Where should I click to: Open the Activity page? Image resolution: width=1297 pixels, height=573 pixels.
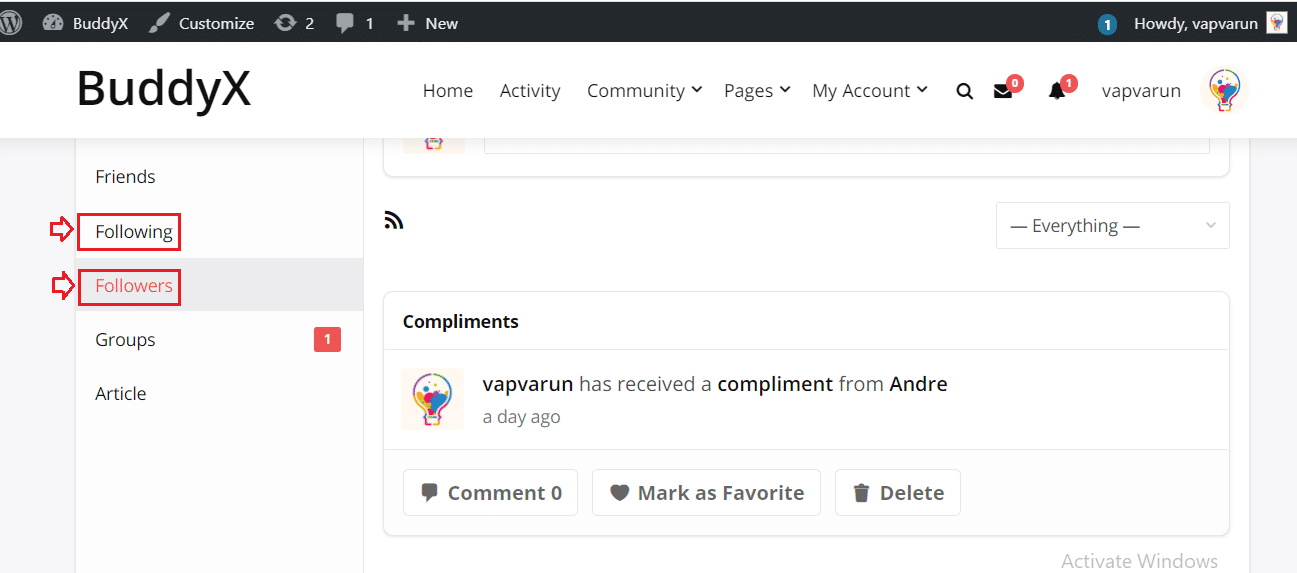530,90
